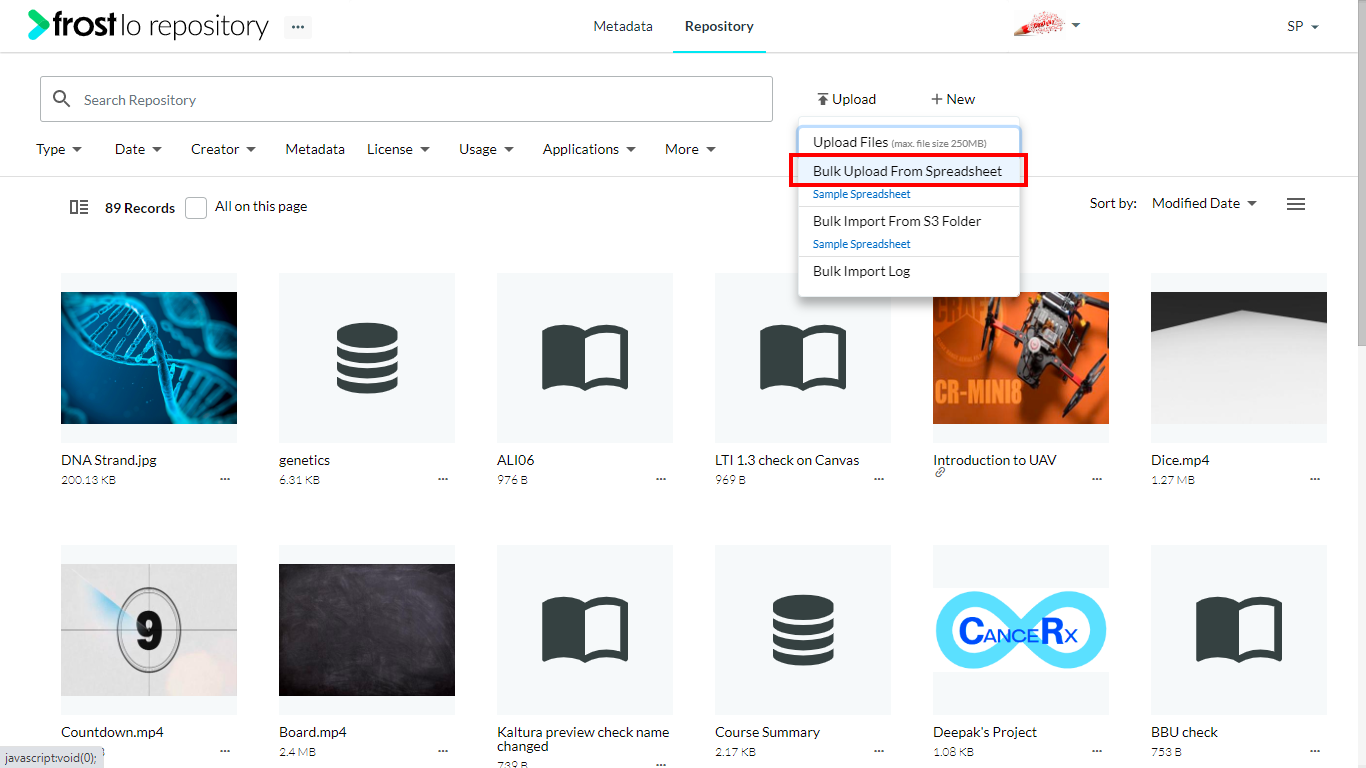Toggle the side panel view icon beside 89 Records

[x=79, y=207]
